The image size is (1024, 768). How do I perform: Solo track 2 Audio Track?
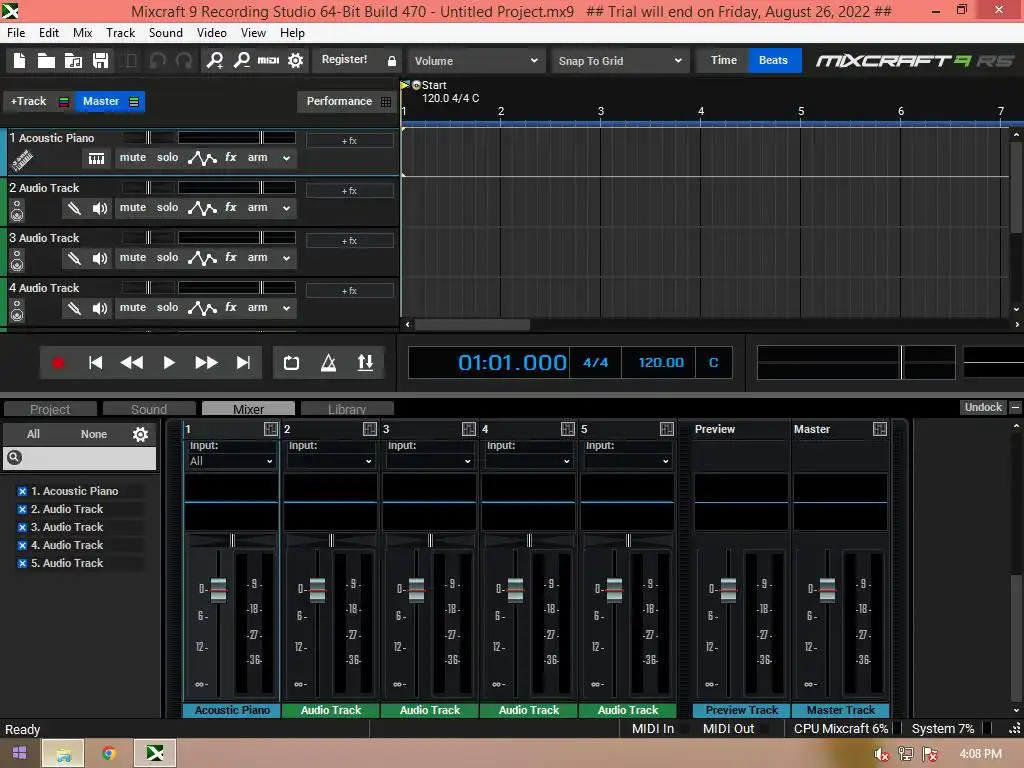(x=167, y=208)
